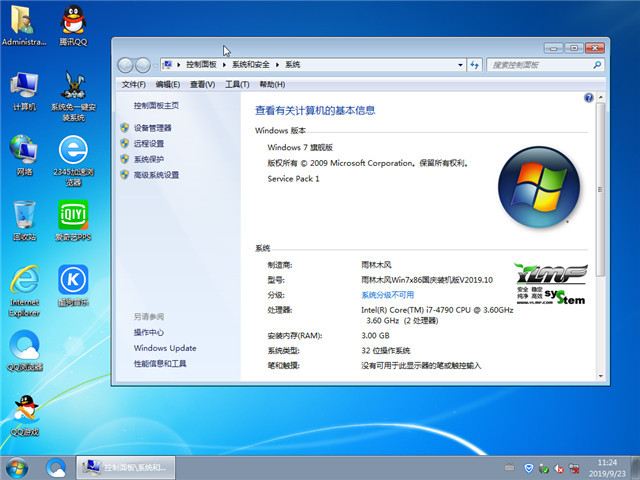Screen dimensions: 640x480
Task: Go to 控制面板主页
Action: point(156,105)
